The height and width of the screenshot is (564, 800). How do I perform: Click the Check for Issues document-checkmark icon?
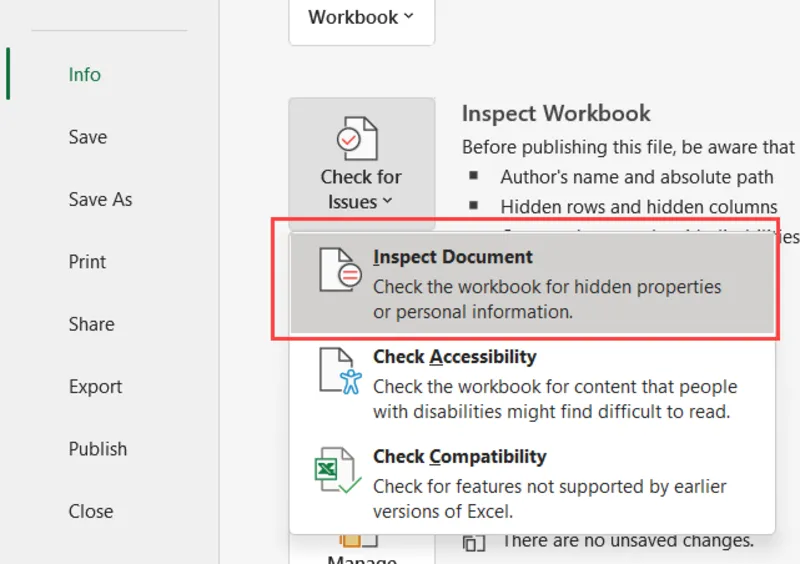click(356, 139)
